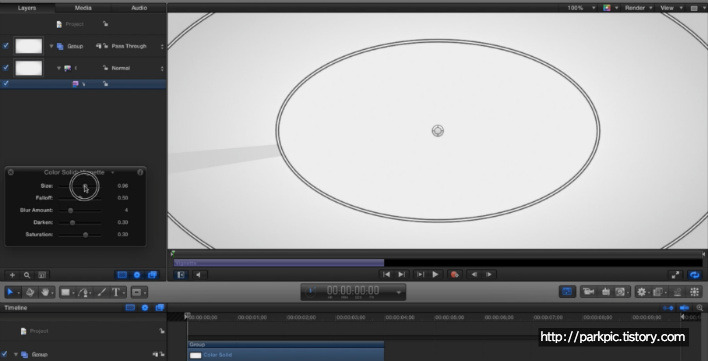708x361 pixels.
Task: Toggle loop playback button
Action: pyautogui.click(x=694, y=274)
